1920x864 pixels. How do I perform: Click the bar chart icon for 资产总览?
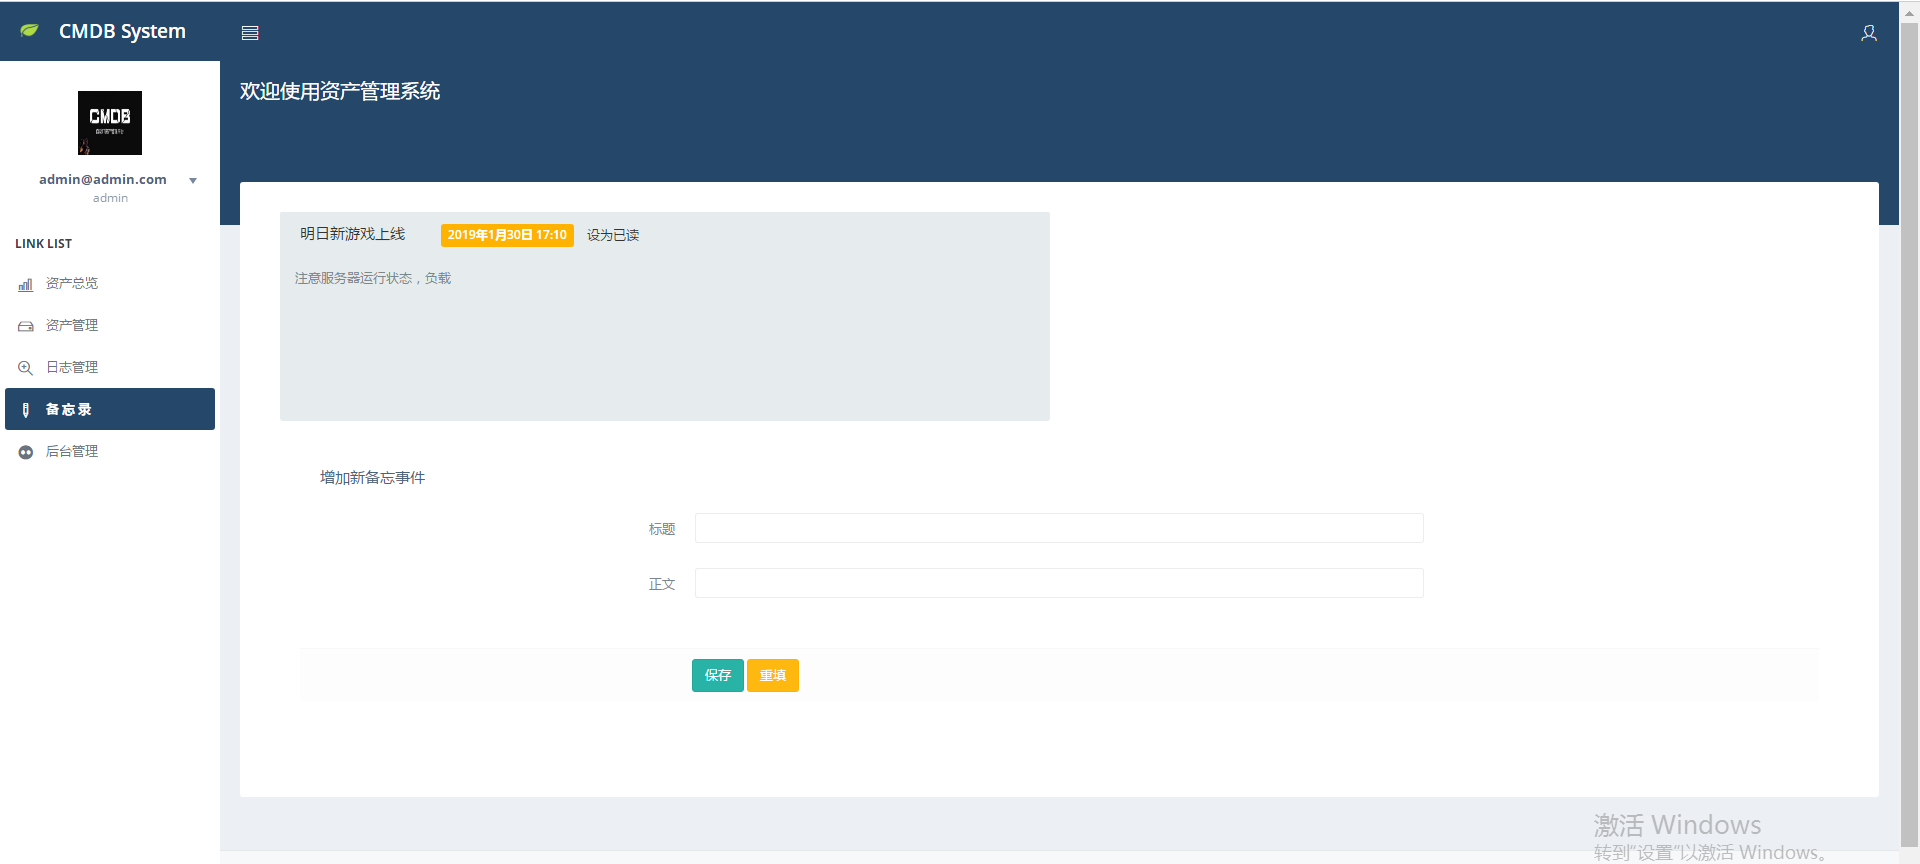[26, 284]
